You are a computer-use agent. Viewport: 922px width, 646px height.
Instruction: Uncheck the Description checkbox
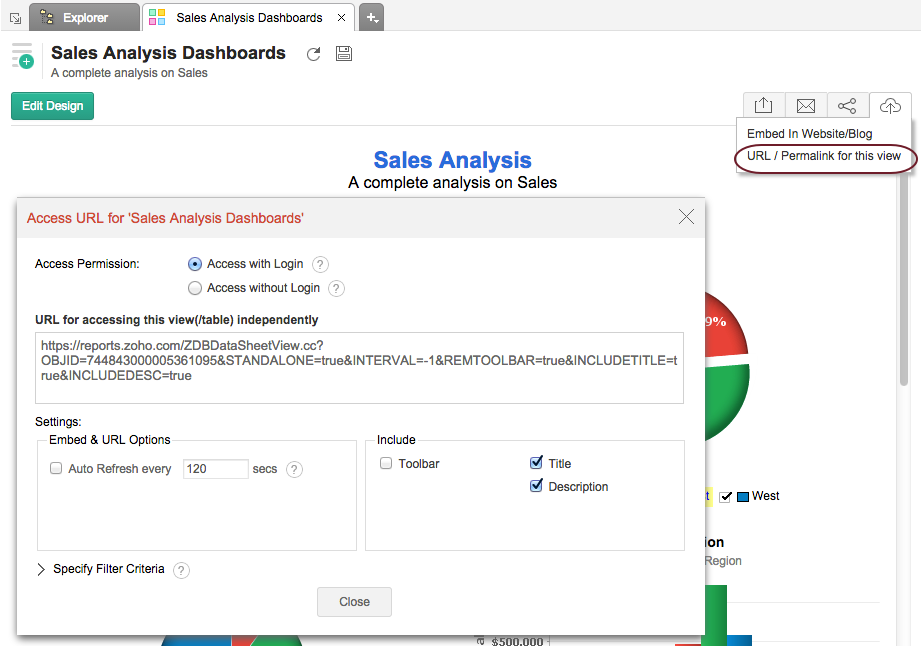536,487
